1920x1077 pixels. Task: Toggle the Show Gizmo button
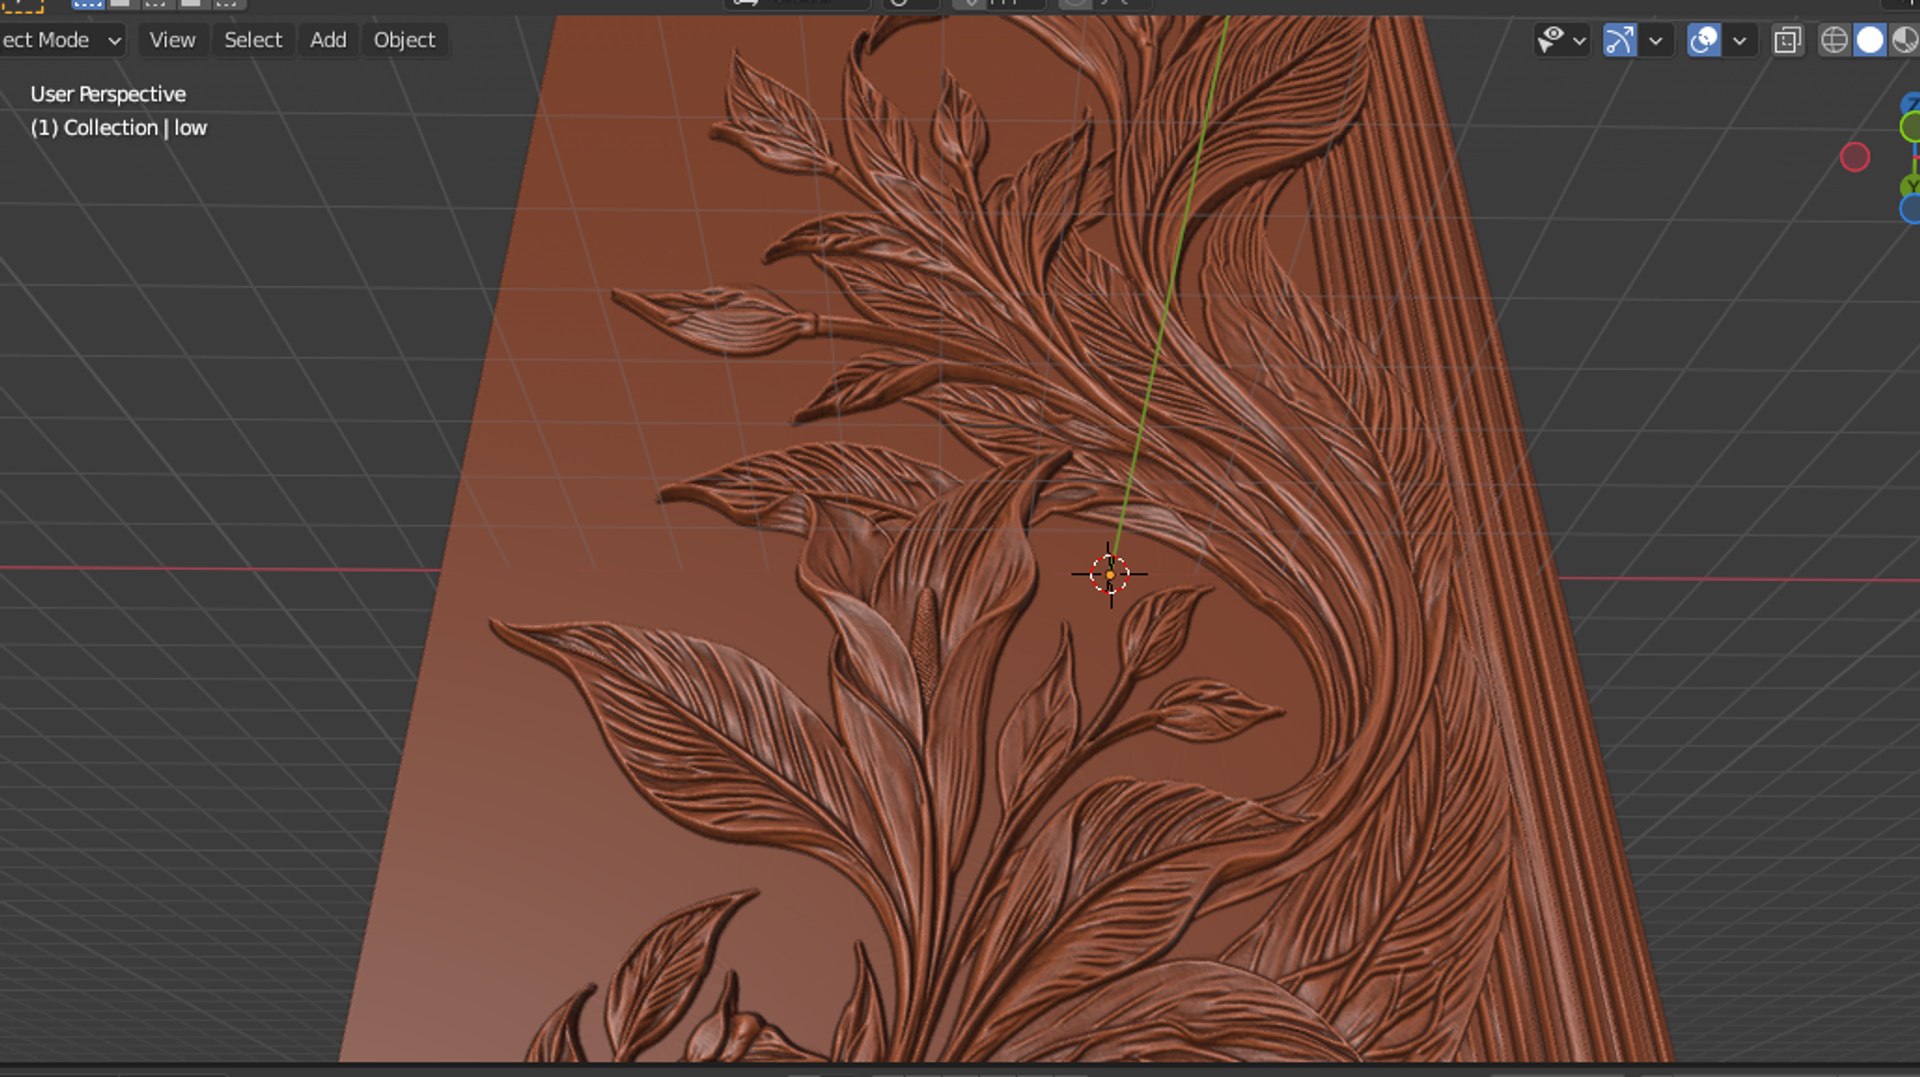[1620, 40]
